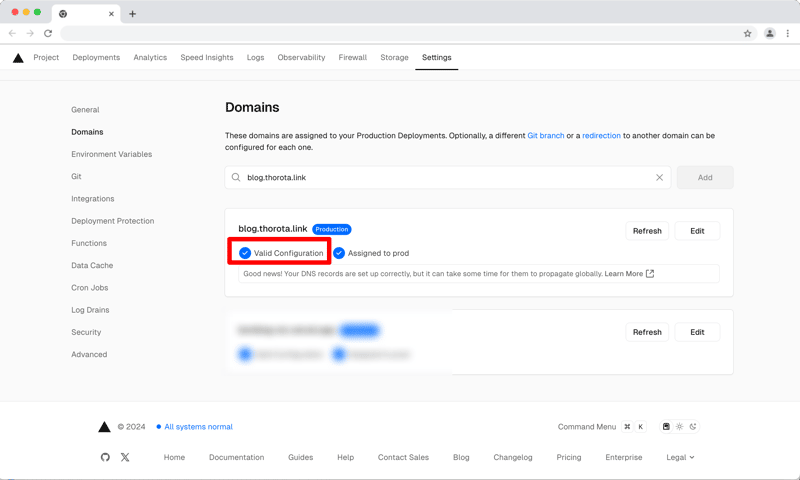Image resolution: width=800 pixels, height=480 pixels.
Task: Open the Deployments tab
Action: coord(96,58)
